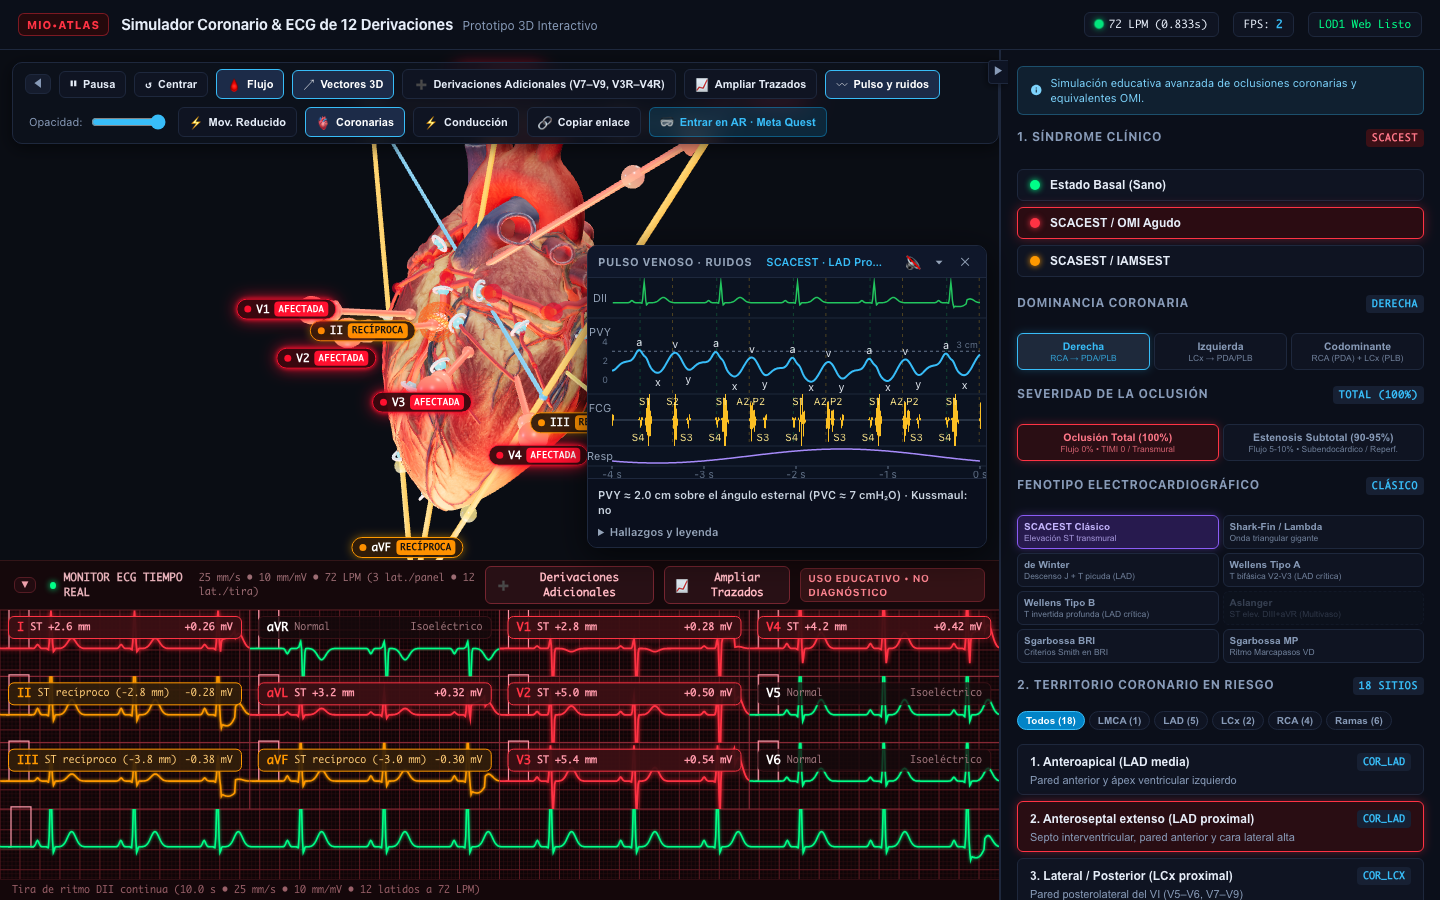Close the Pulso Venoso · Ruidos panel
Image resolution: width=1440 pixels, height=900 pixels.
(965, 262)
